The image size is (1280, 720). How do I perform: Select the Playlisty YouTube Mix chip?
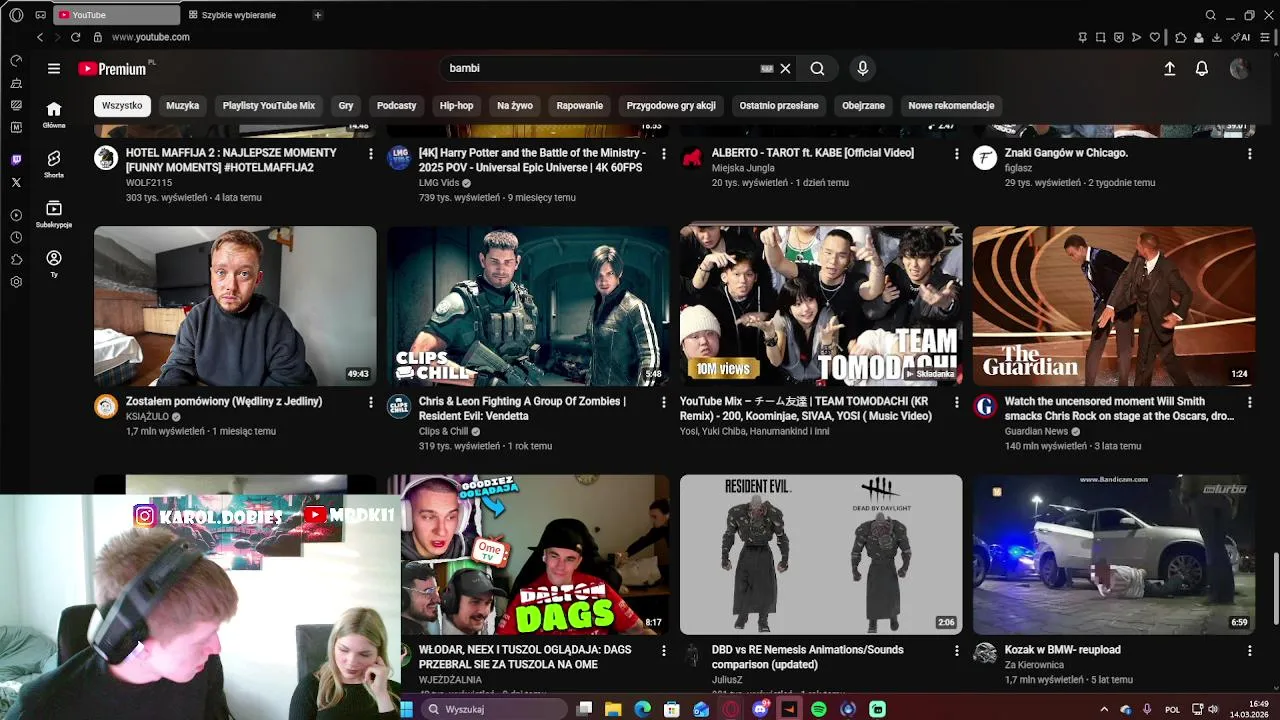(x=268, y=105)
